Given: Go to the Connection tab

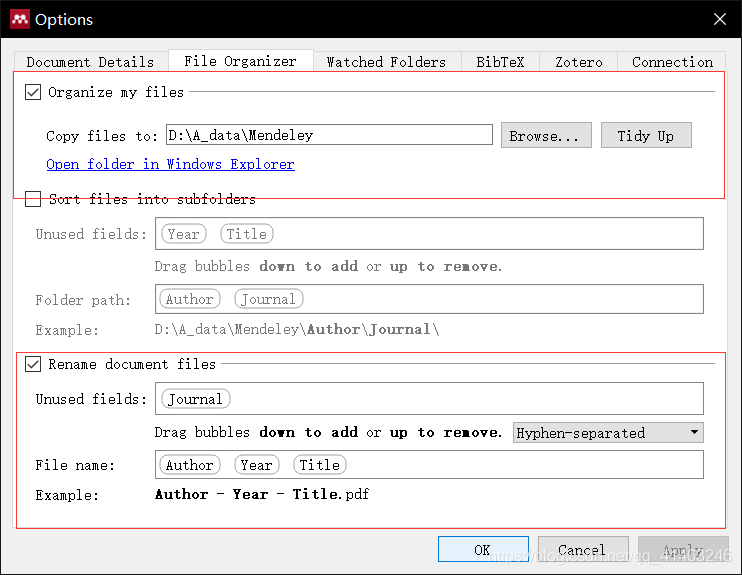Looking at the screenshot, I should coord(672,62).
